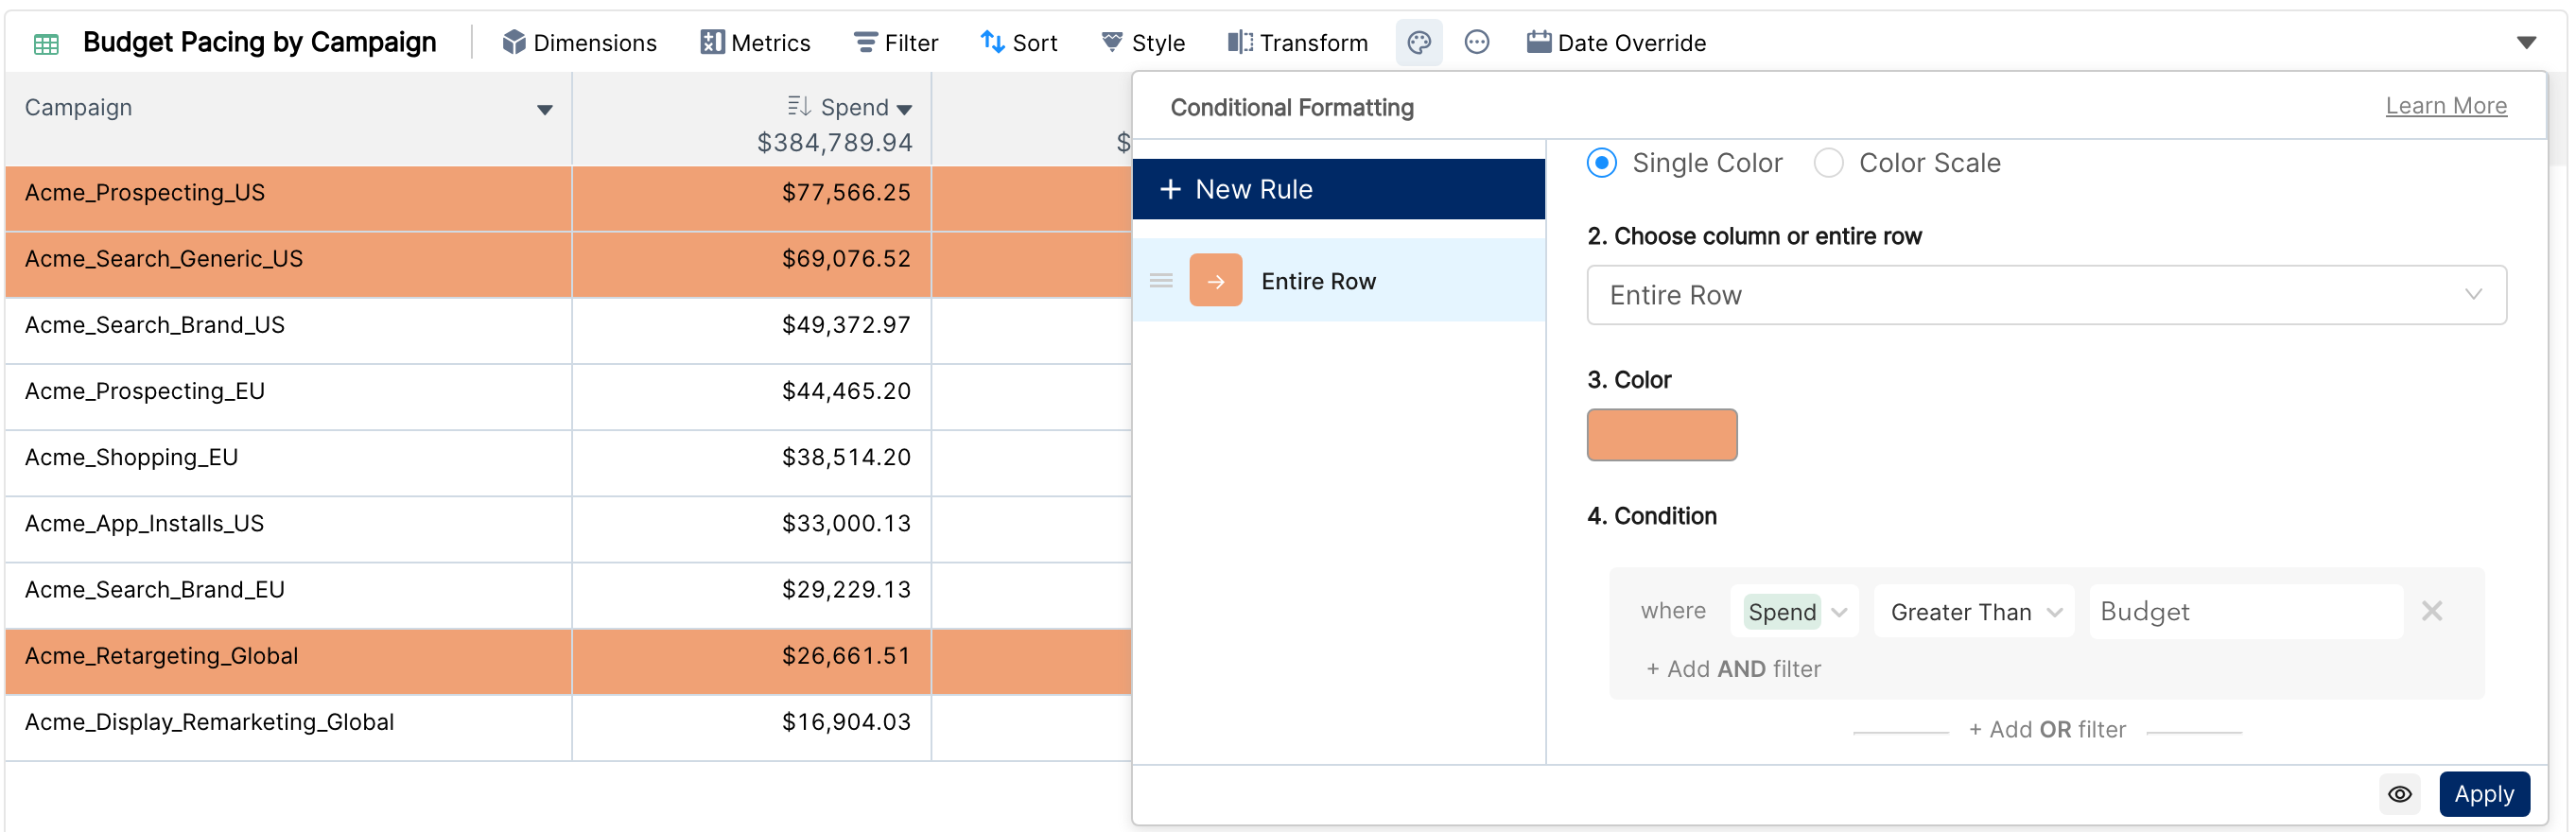The width and height of the screenshot is (2576, 832).
Task: Select the Acme_Search_Brand_US campaign cell
Action: (x=288, y=331)
